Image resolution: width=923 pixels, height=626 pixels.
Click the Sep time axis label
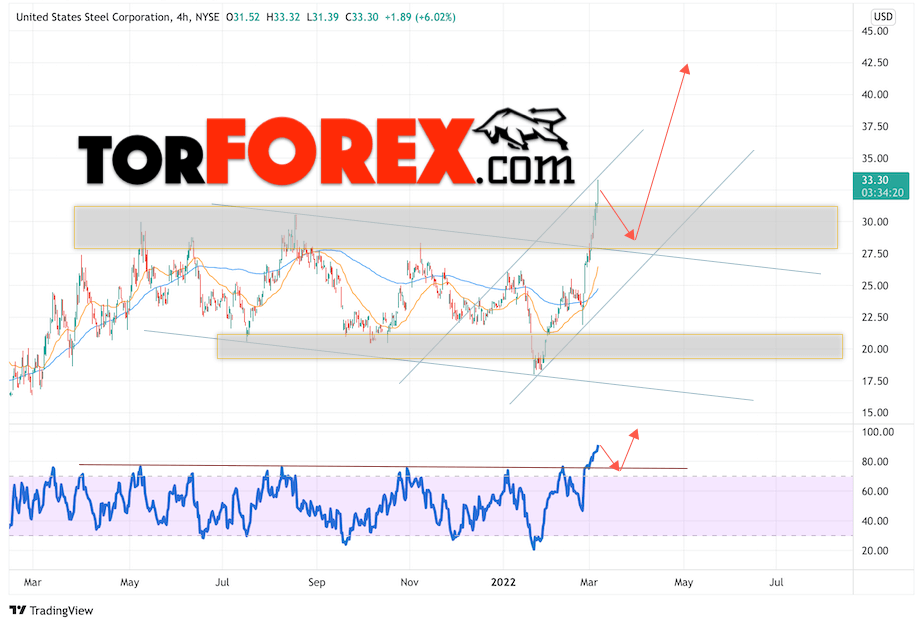[x=317, y=582]
